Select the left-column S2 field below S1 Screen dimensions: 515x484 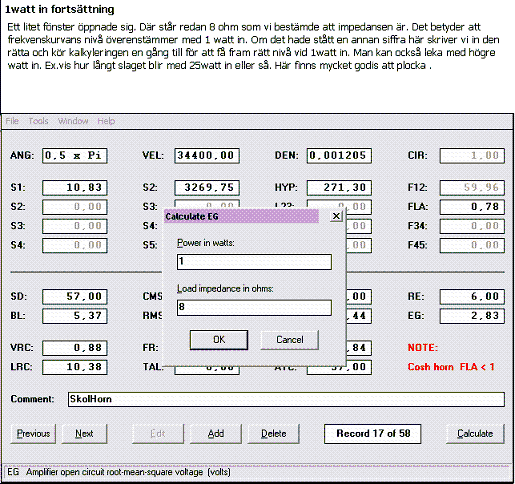75,207
